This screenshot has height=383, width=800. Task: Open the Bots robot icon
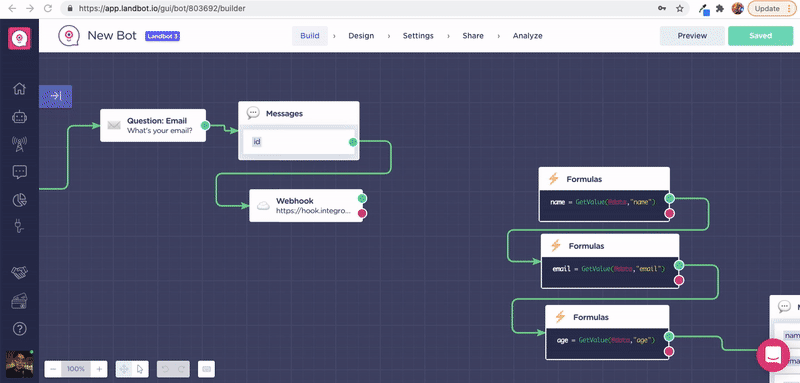[x=19, y=117]
